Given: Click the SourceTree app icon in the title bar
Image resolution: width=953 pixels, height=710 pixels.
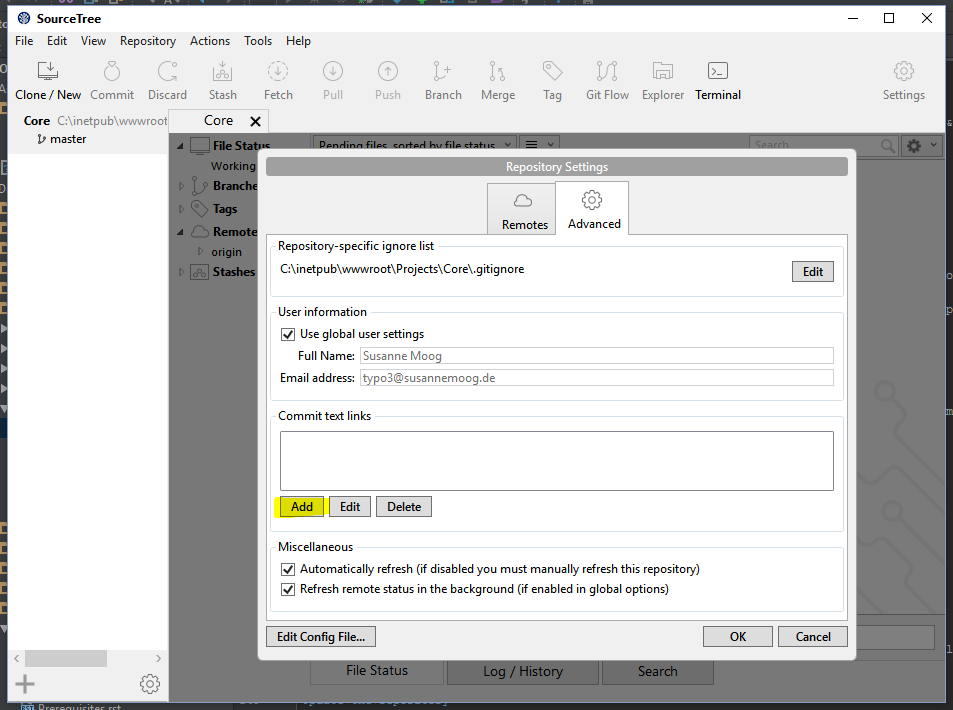Looking at the screenshot, I should click(24, 18).
